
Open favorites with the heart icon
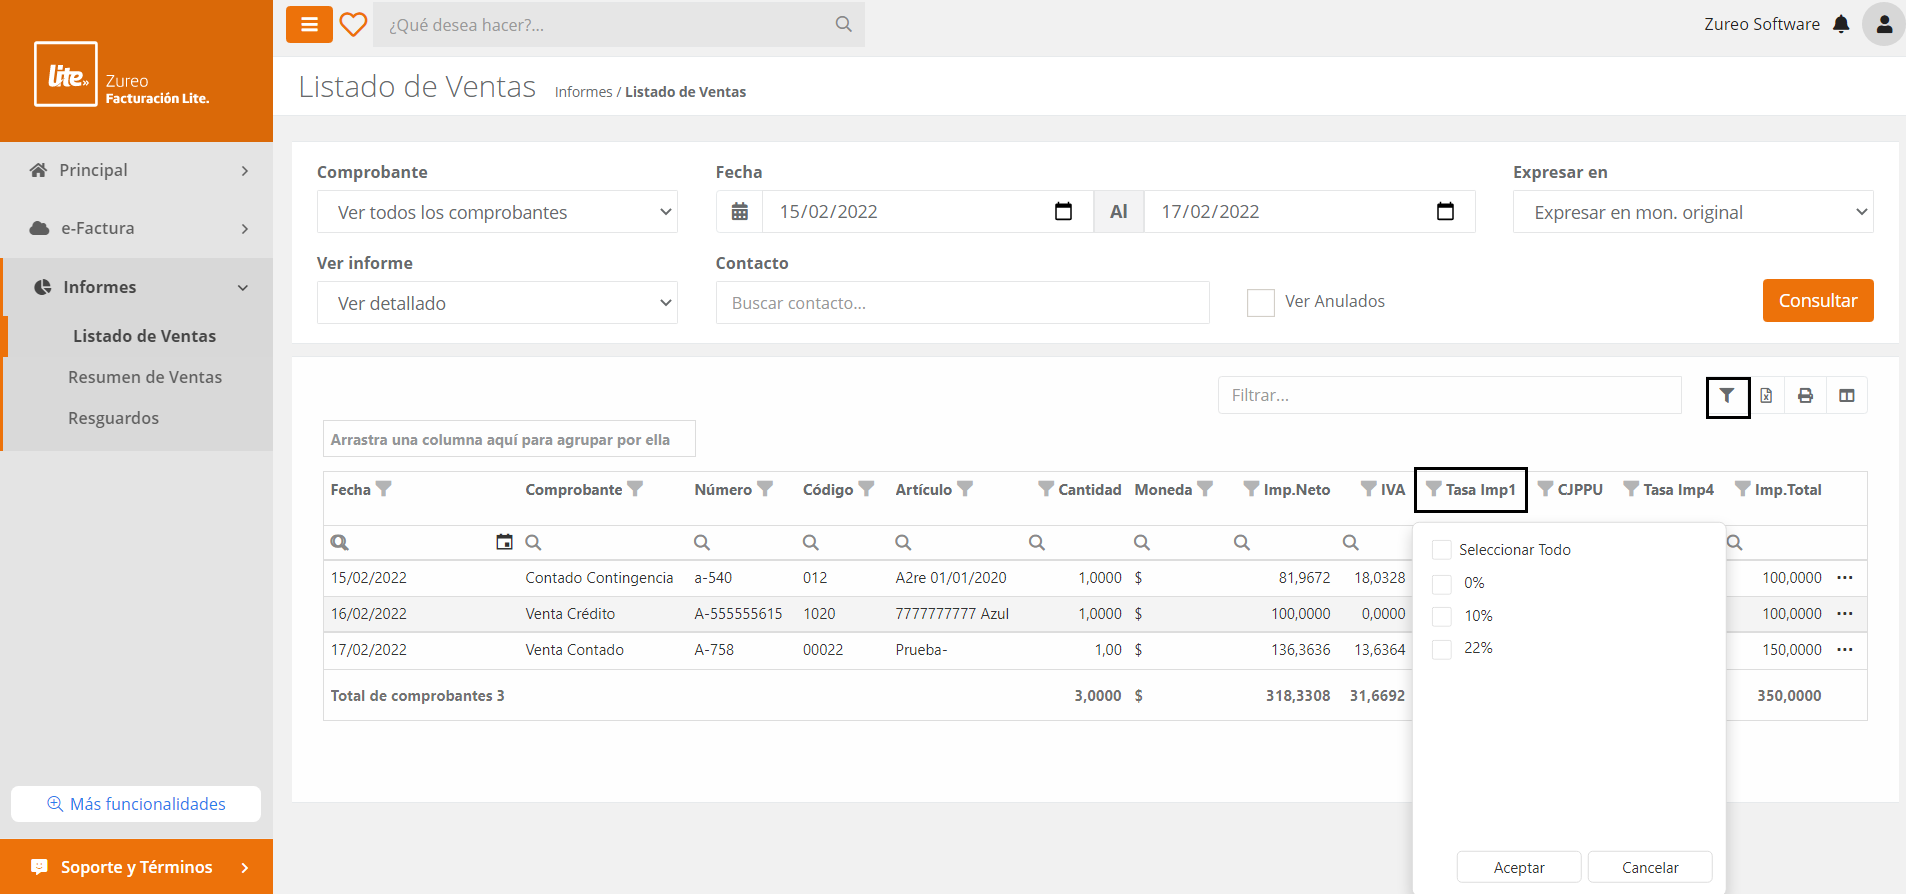point(353,25)
